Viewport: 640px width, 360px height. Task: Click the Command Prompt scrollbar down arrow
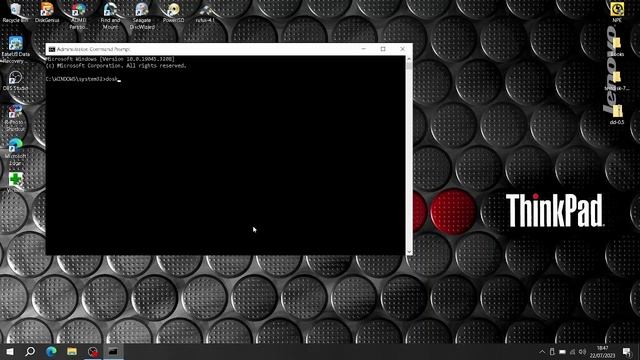click(x=409, y=252)
